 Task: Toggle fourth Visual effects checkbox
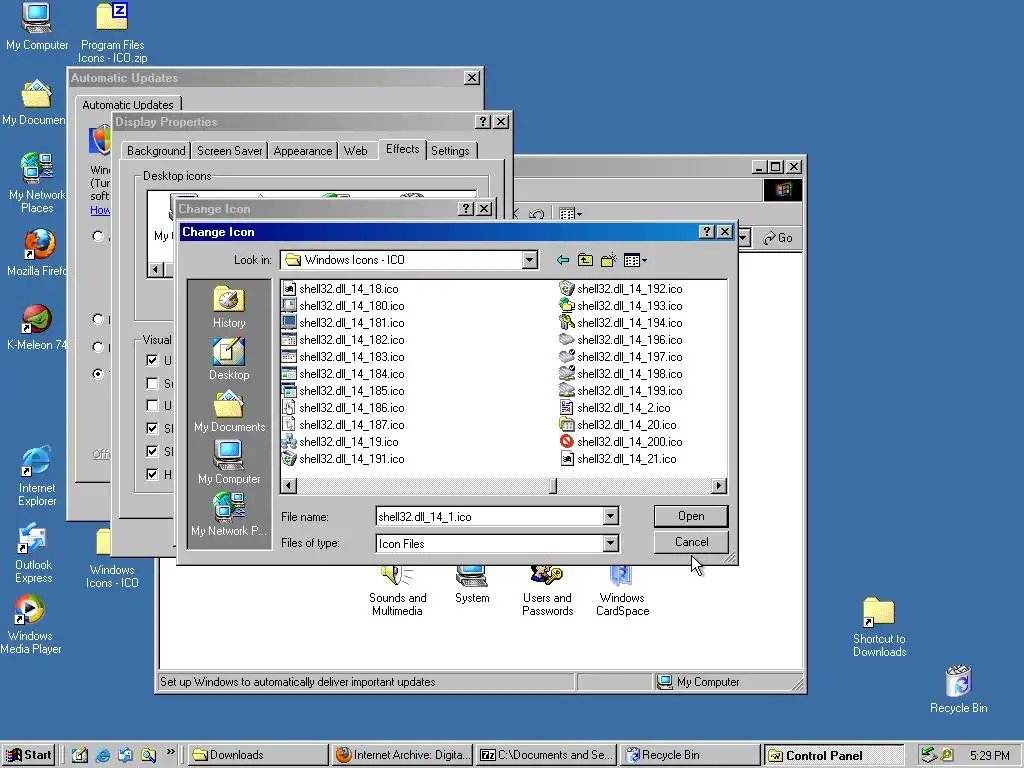152,428
